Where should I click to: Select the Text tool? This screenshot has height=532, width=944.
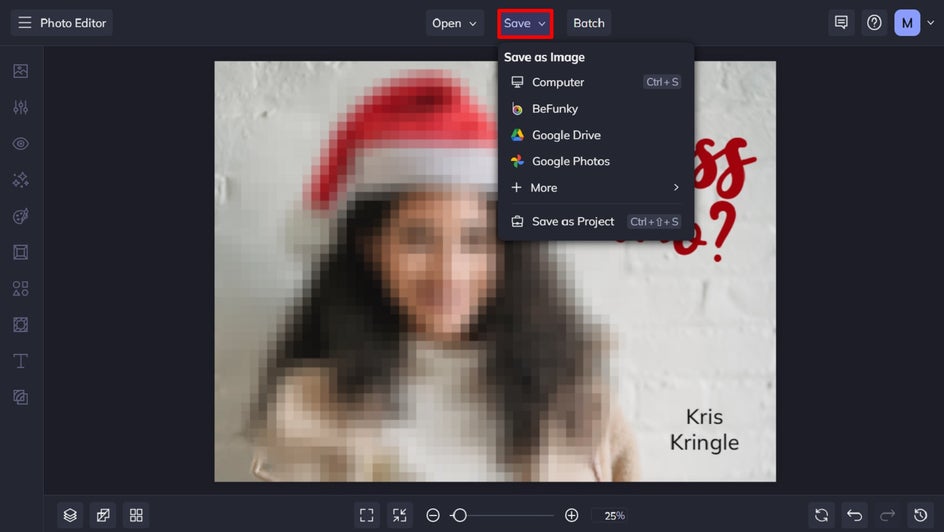[x=20, y=360]
